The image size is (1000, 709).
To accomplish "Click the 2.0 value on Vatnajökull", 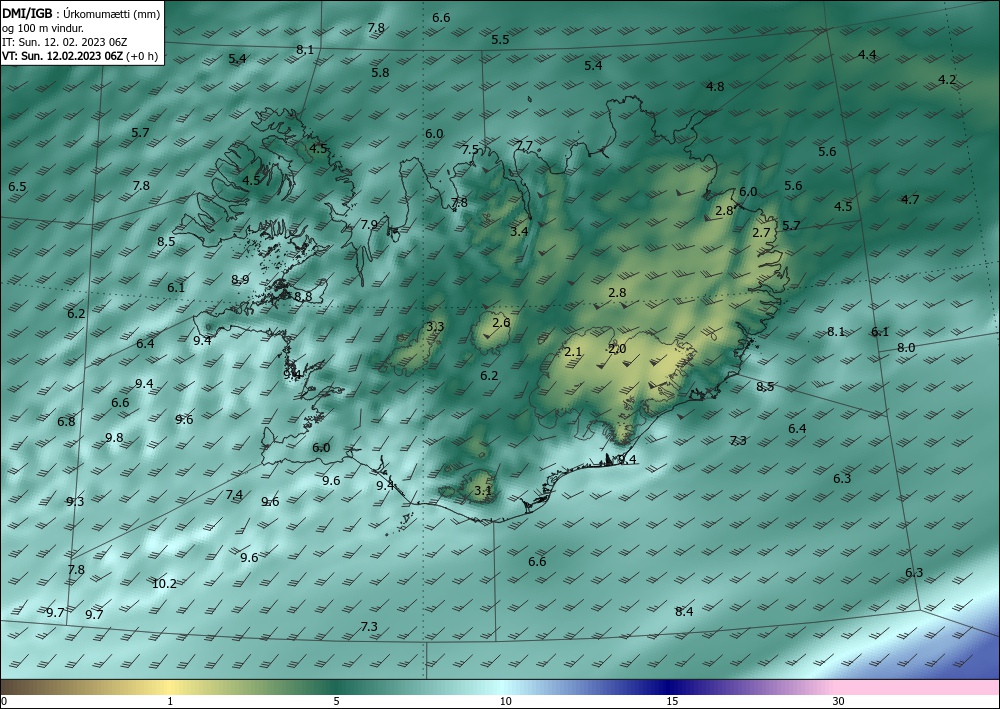I will 617,349.
